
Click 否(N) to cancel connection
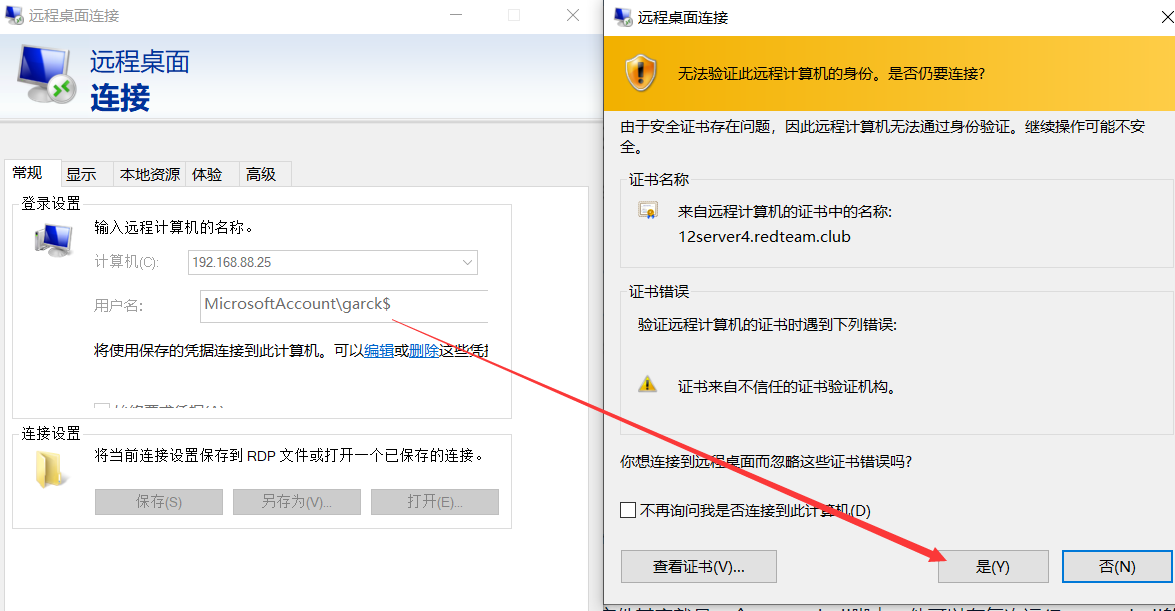(x=1117, y=566)
